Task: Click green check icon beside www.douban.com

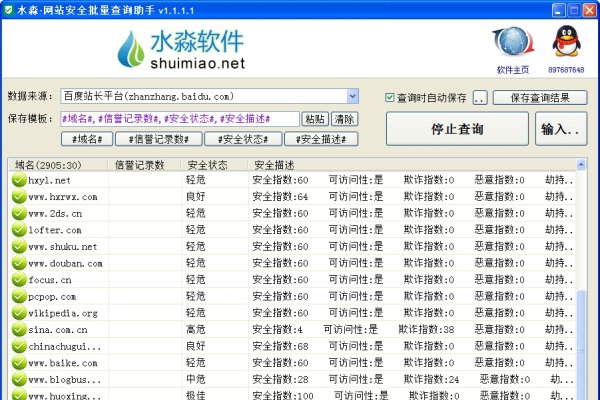Action: 19,263
